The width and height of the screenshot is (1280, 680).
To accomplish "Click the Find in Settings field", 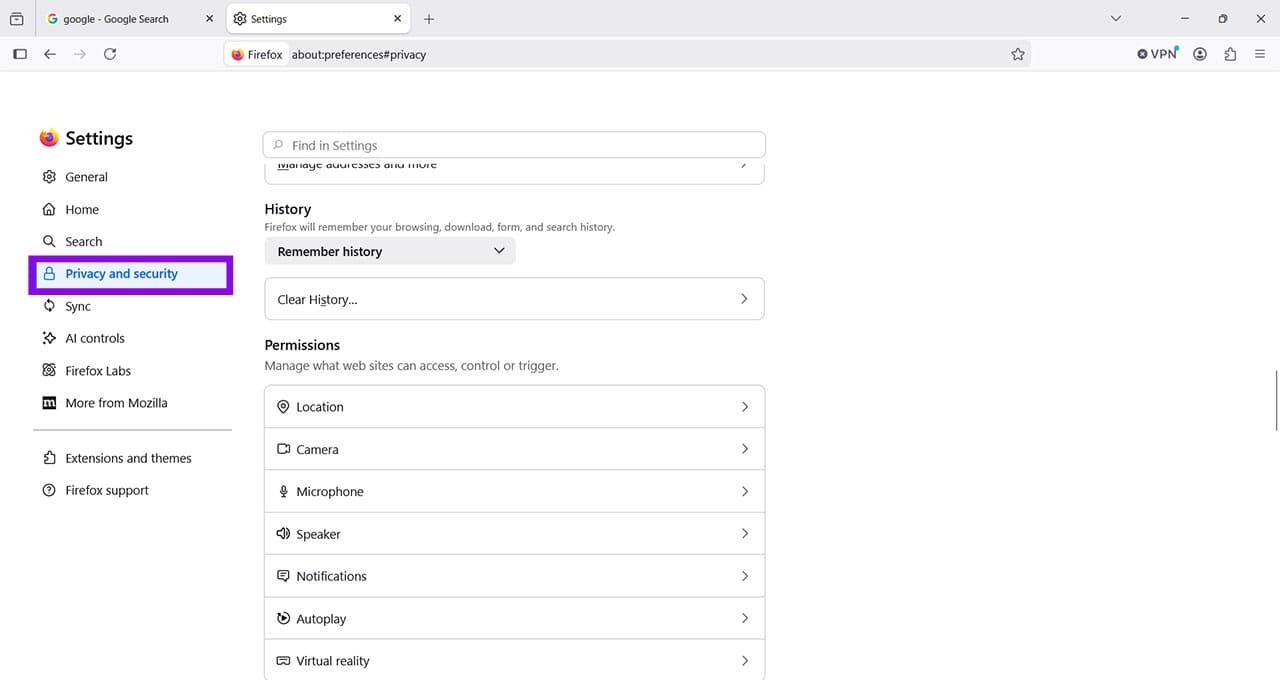I will (514, 145).
